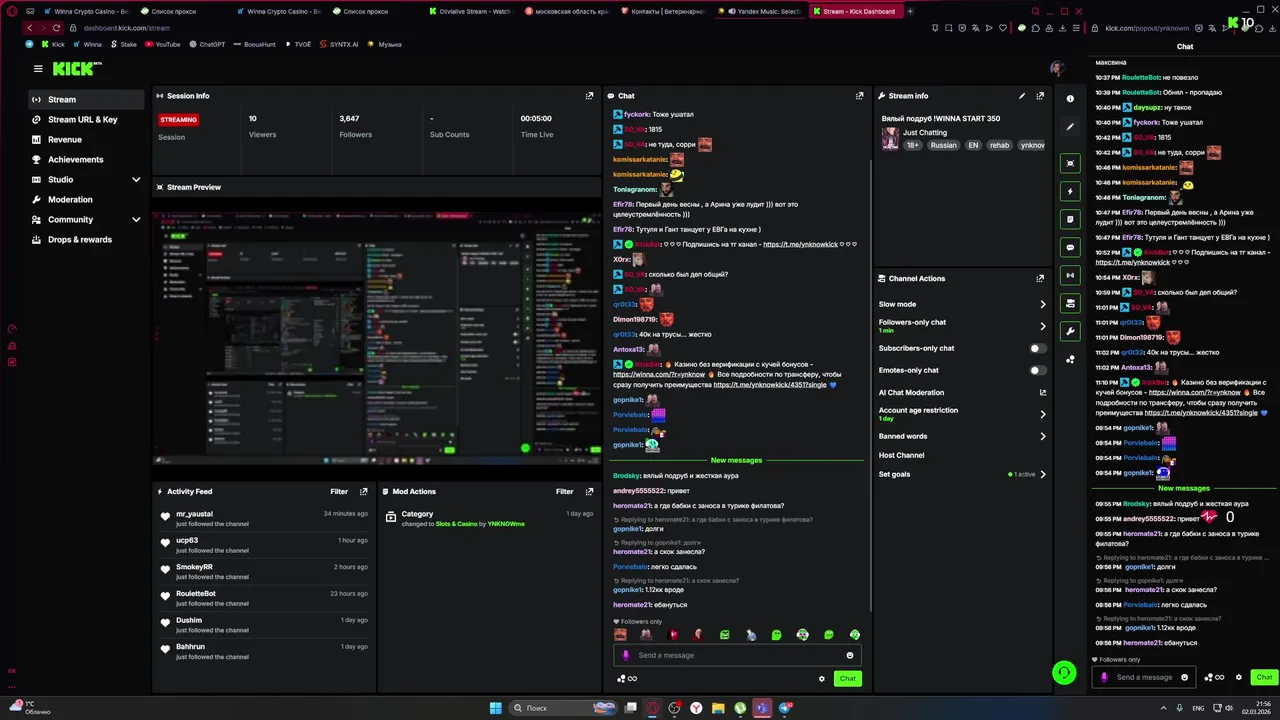Click the Chat send button in the popout chat

coord(1264,677)
